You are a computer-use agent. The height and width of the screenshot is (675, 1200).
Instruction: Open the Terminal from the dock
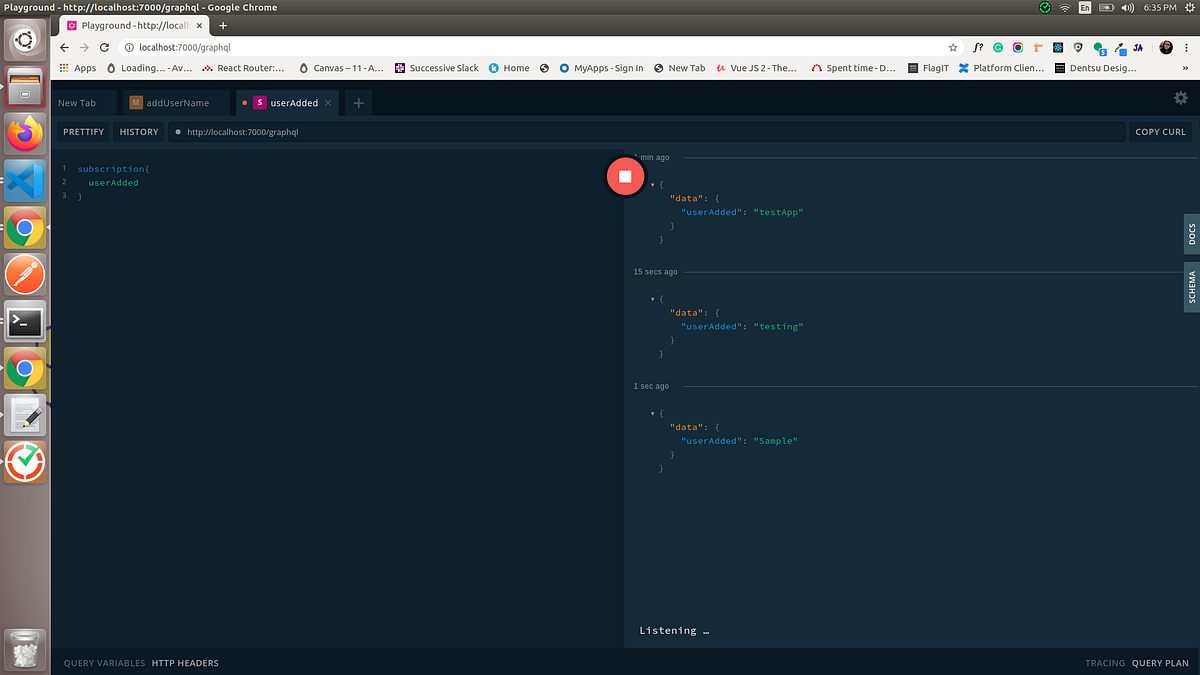[24, 322]
